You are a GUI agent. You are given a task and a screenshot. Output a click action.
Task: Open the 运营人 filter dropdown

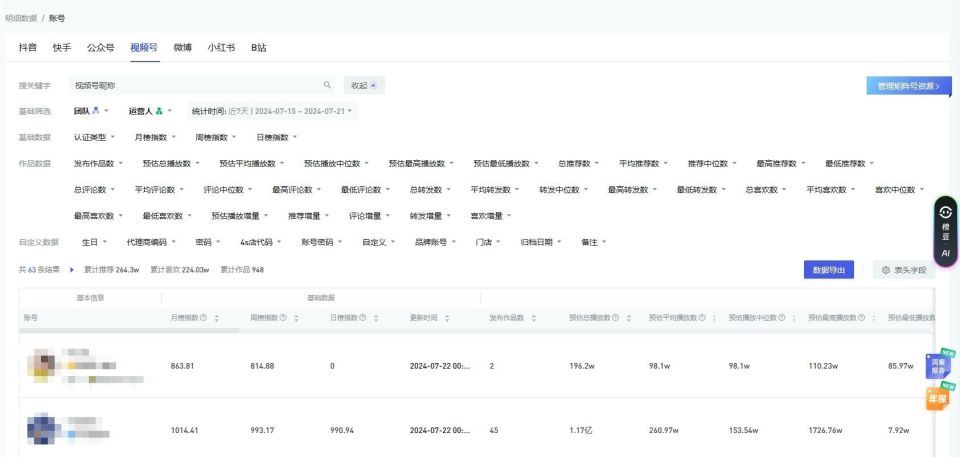click(x=151, y=111)
